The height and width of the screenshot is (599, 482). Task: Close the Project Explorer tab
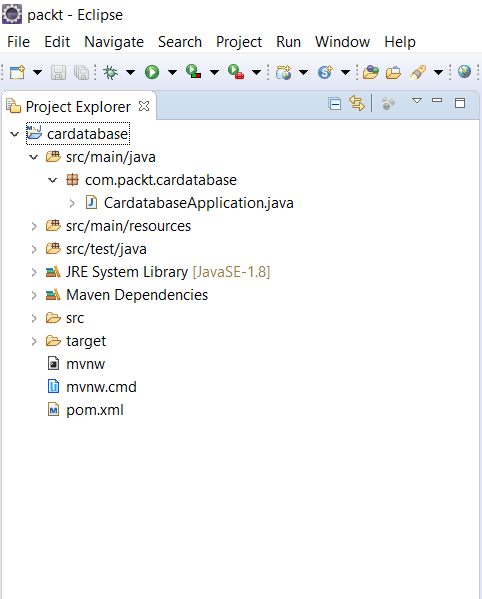(144, 106)
